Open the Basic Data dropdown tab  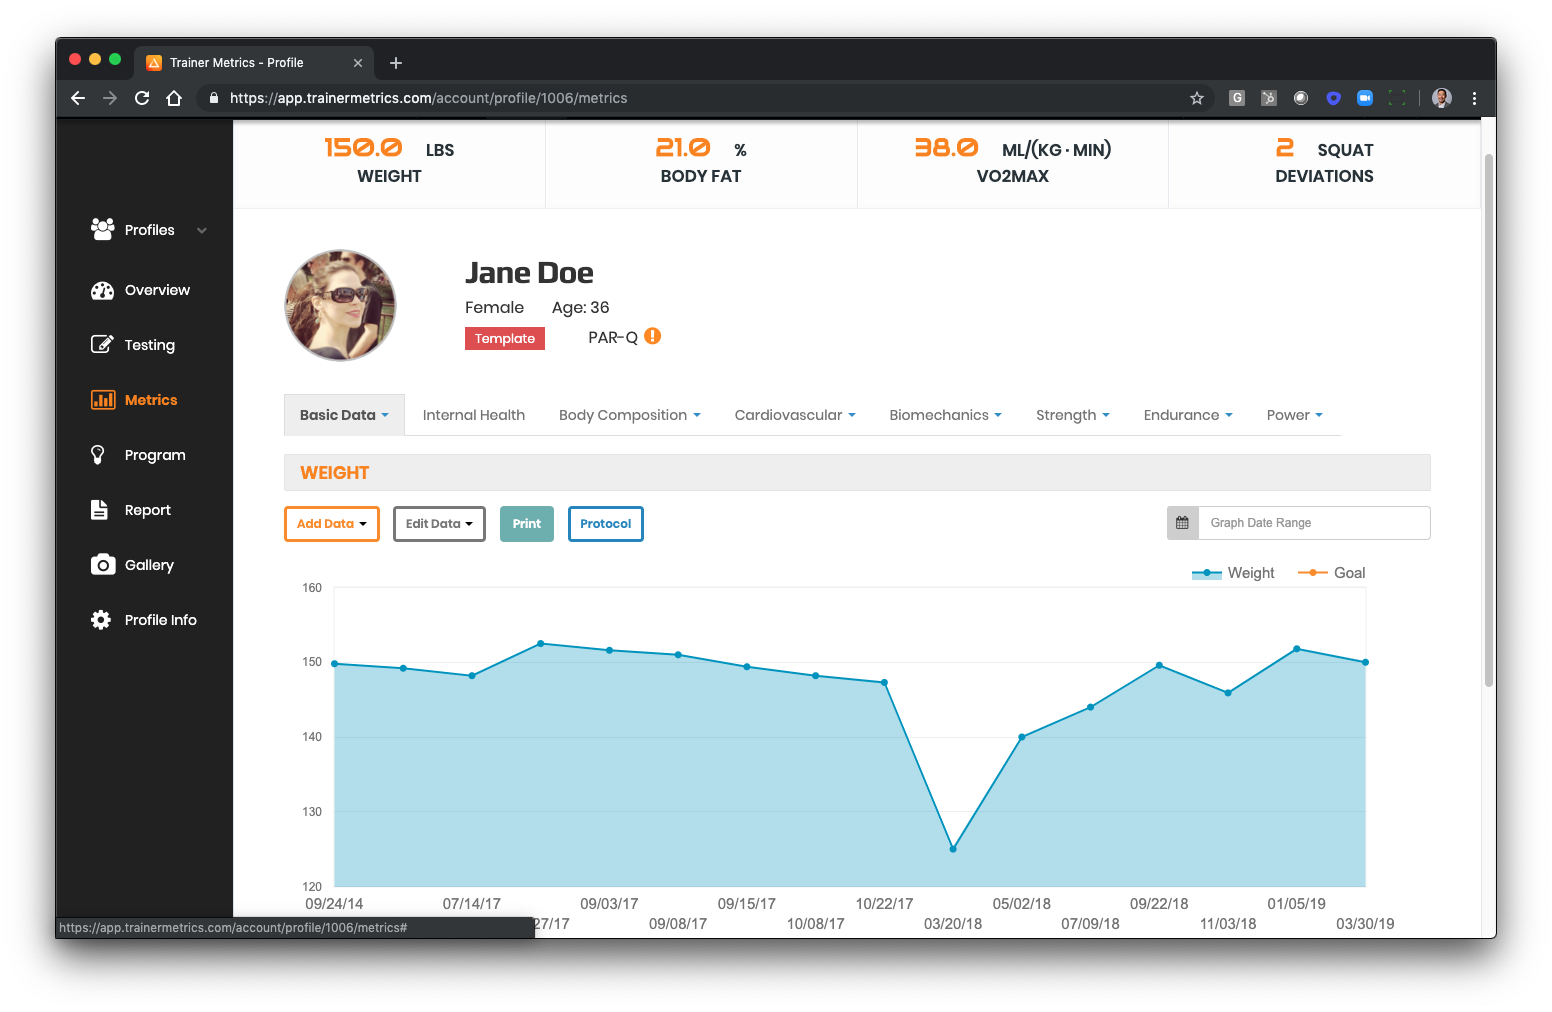coord(344,415)
